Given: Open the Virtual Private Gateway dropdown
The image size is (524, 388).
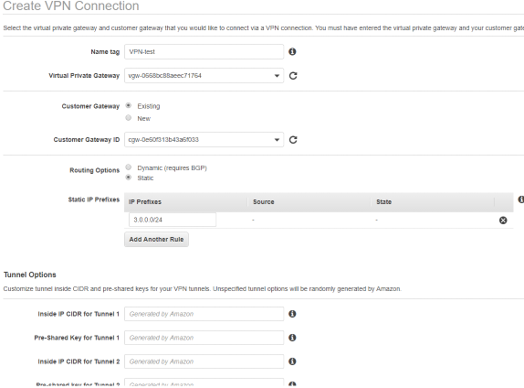Looking at the screenshot, I should pos(204,76).
